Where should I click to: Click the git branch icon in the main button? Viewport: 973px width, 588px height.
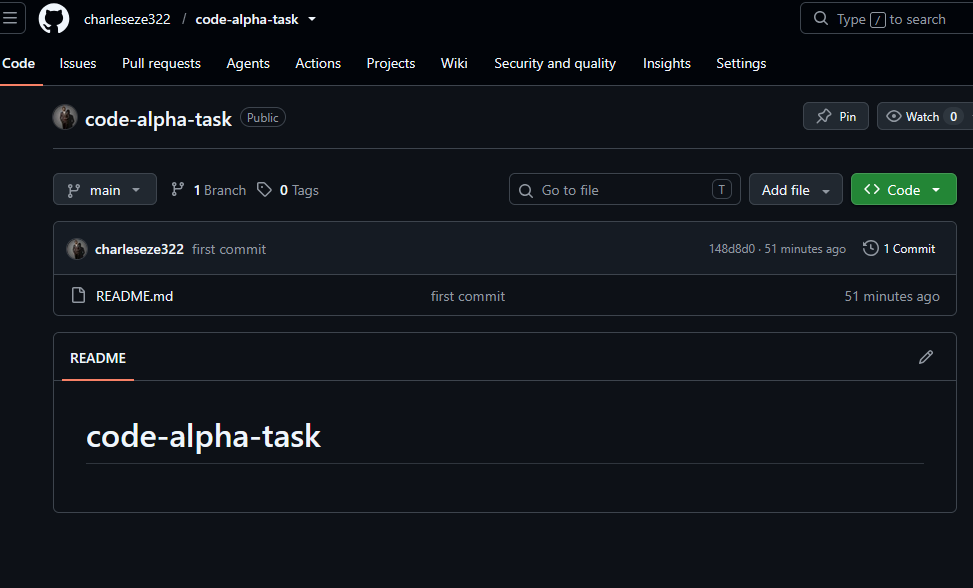[74, 190]
